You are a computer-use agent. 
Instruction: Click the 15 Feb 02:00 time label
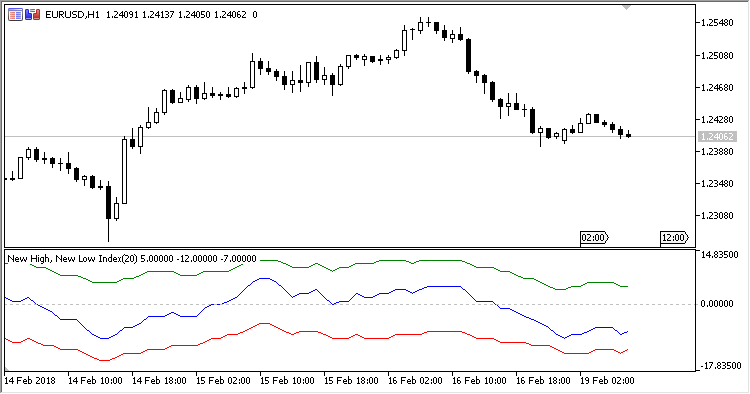[x=223, y=381]
